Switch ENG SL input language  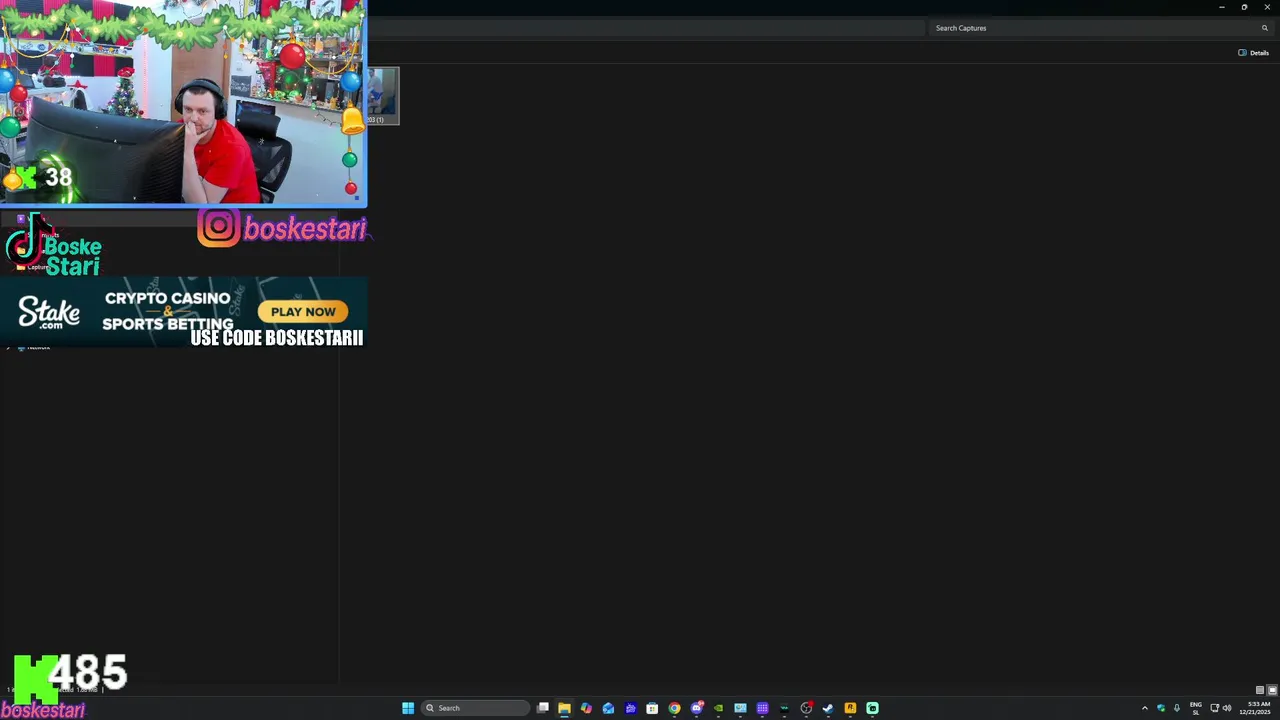click(1196, 708)
